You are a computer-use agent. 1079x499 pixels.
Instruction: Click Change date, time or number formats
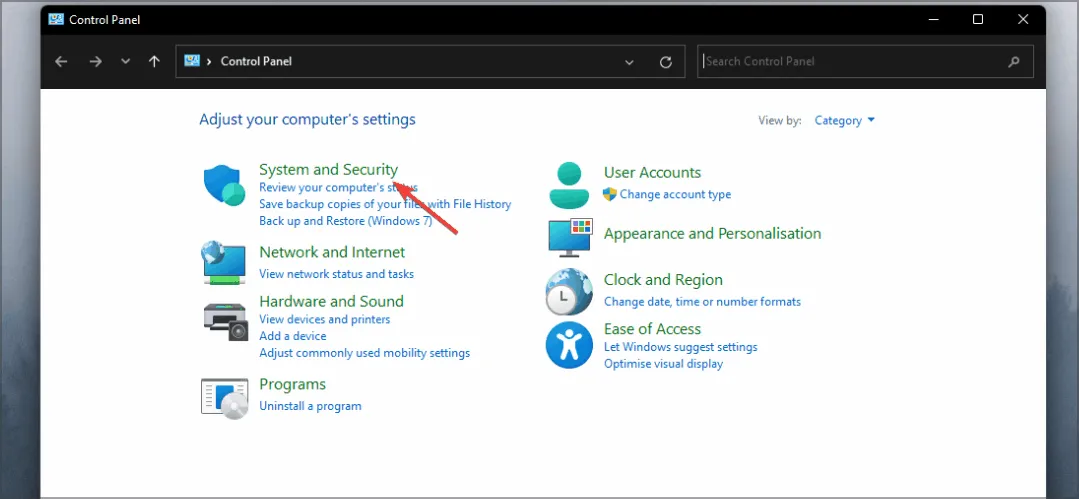(702, 301)
